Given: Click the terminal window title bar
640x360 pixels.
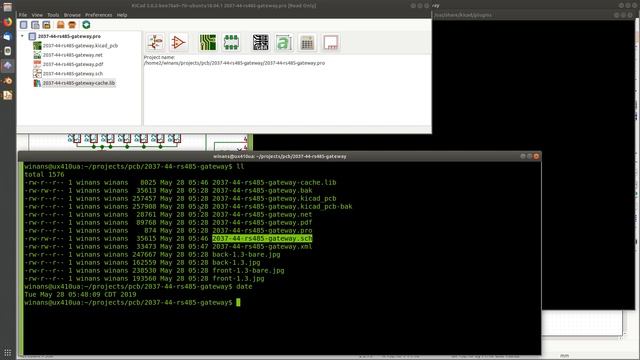Looking at the screenshot, I should tap(280, 156).
